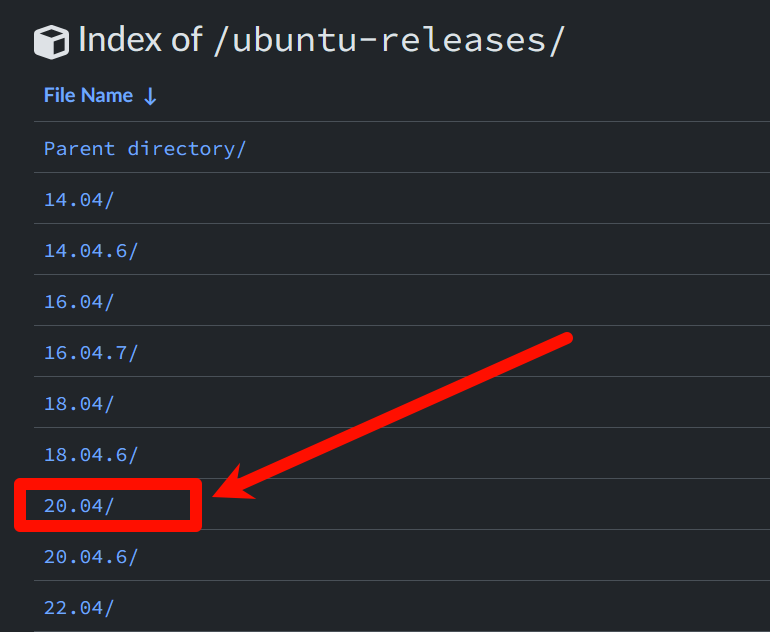Open the 18.04.6/ folder
Image resolution: width=770 pixels, height=632 pixels.
(91, 455)
